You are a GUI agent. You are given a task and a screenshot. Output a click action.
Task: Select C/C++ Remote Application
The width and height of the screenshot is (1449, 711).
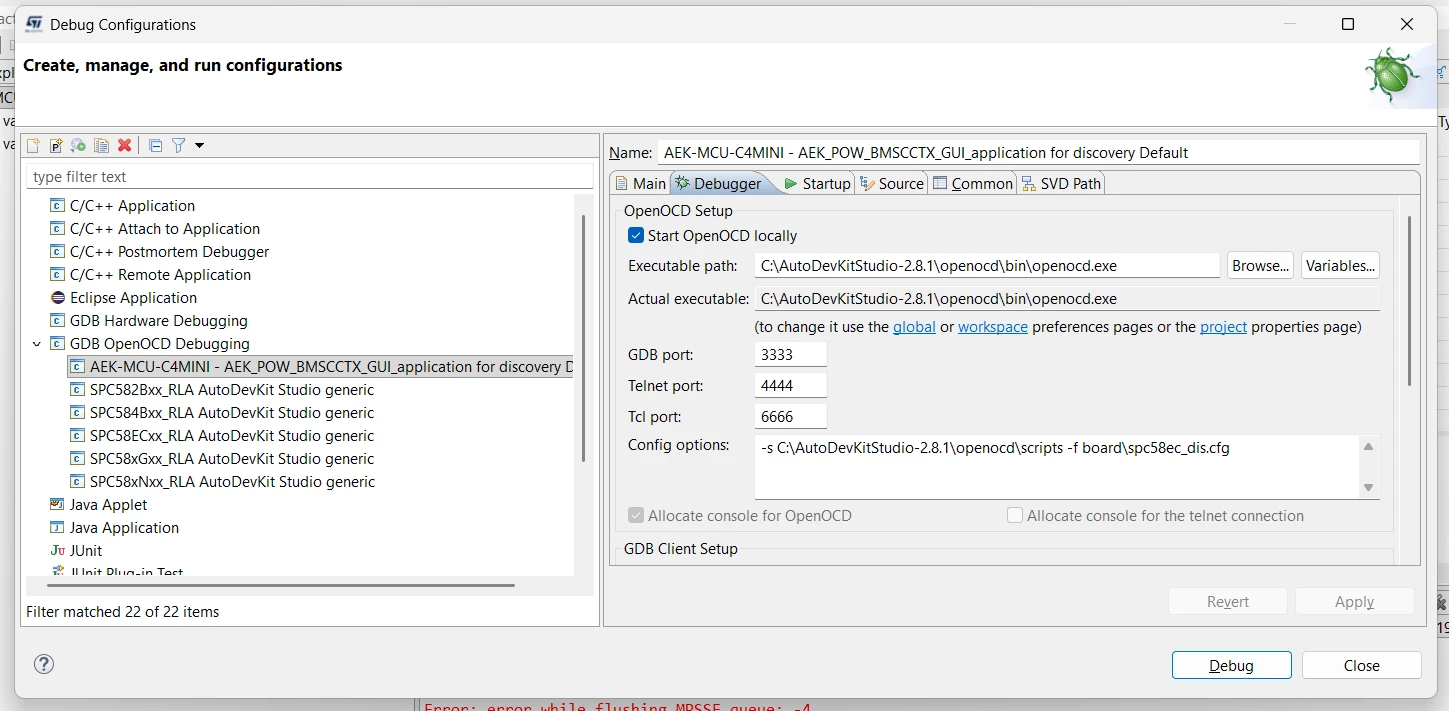tap(160, 275)
